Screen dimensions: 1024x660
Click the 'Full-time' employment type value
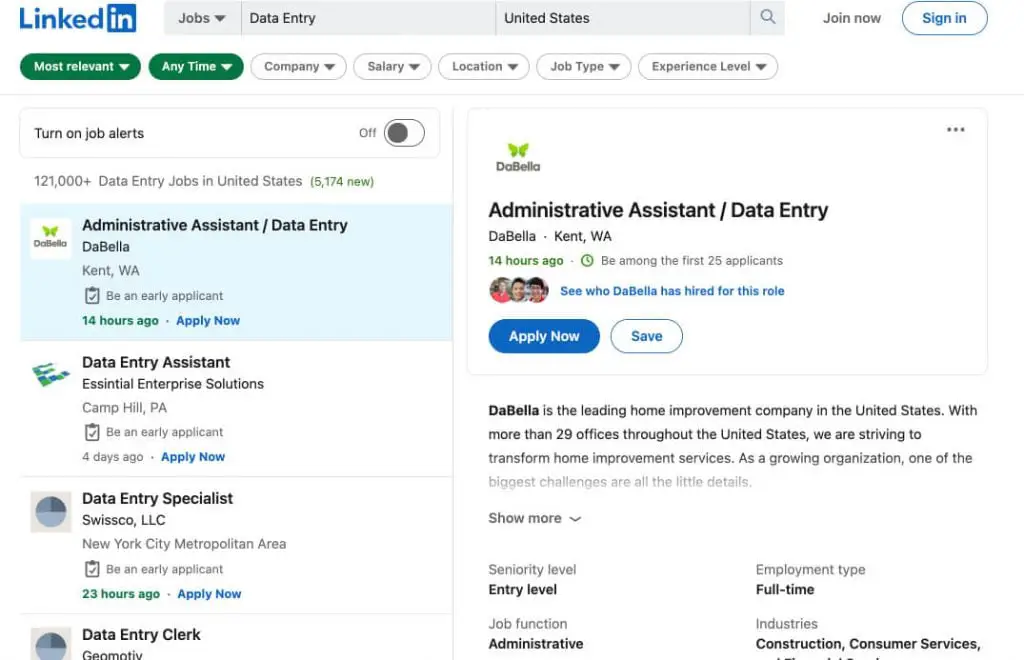785,589
